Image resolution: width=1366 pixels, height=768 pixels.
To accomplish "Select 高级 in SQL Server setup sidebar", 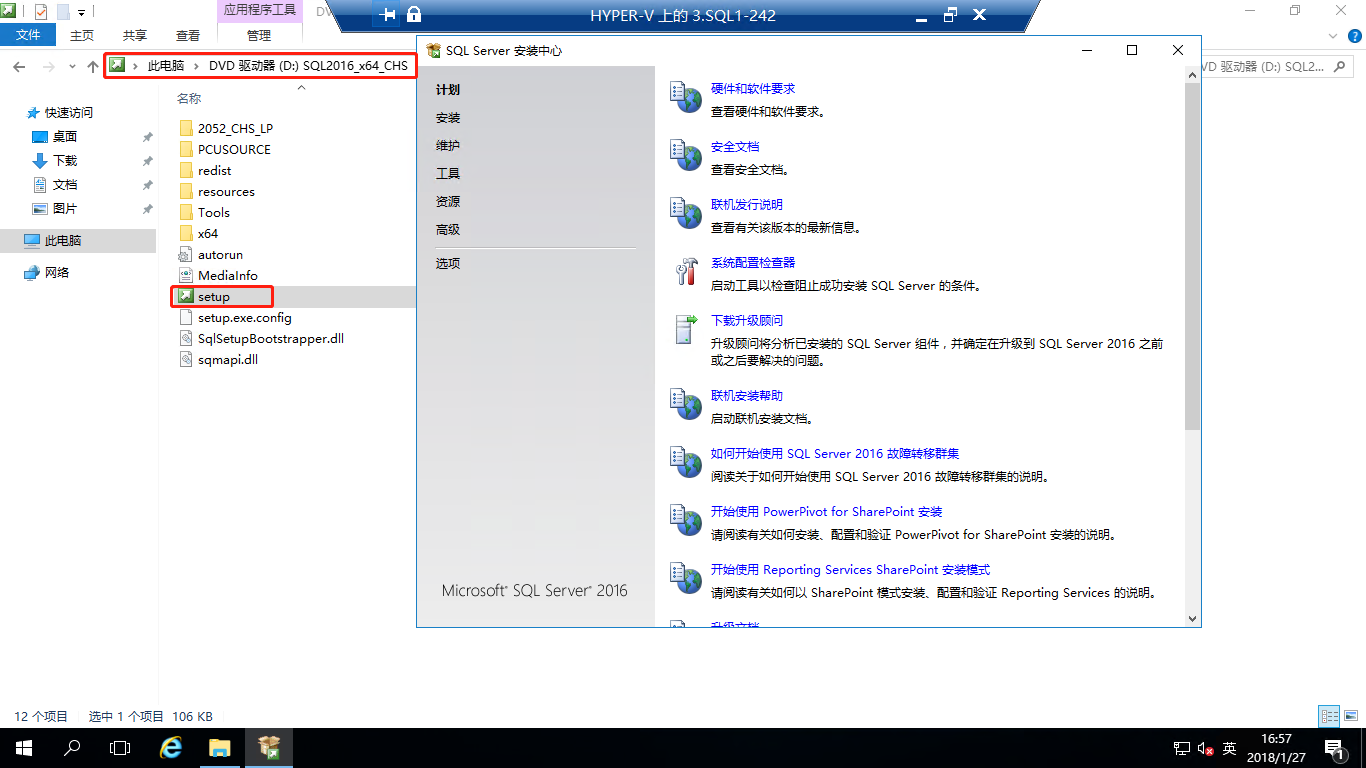I will pos(448,230).
